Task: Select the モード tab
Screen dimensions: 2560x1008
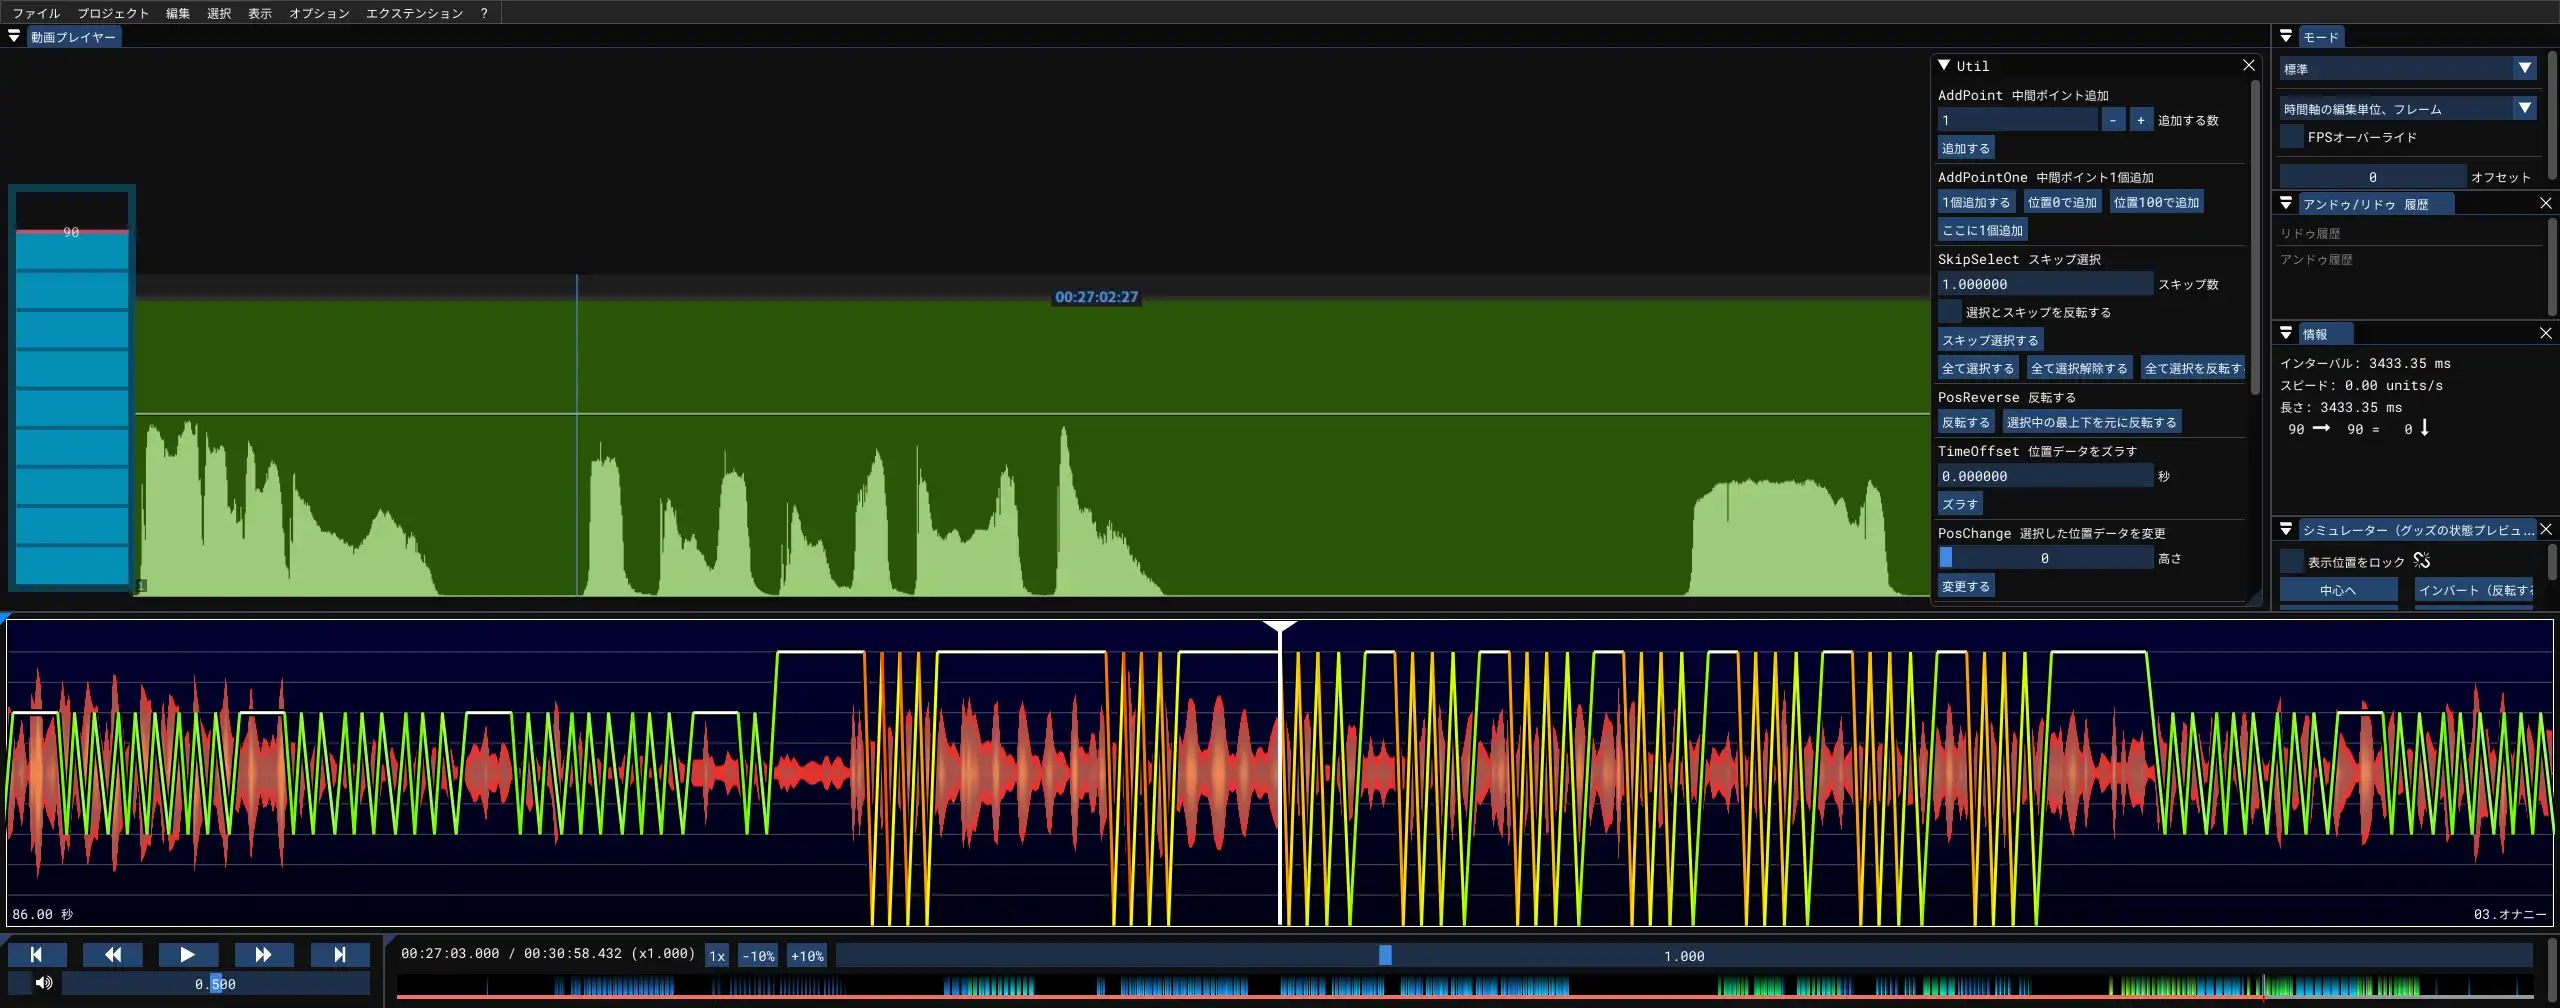Action: pos(2321,37)
